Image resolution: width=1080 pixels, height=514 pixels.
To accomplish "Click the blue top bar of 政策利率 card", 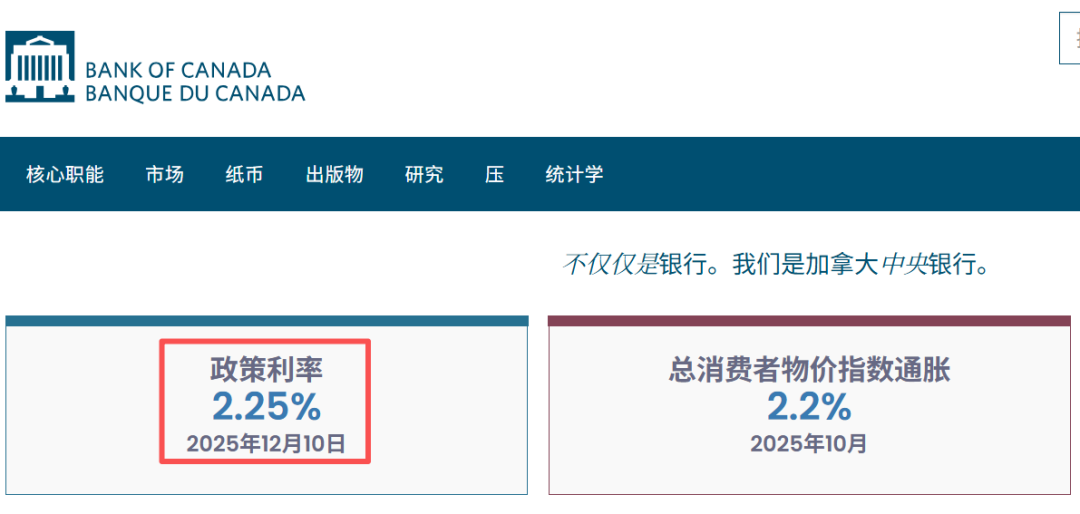I will coord(266,321).
